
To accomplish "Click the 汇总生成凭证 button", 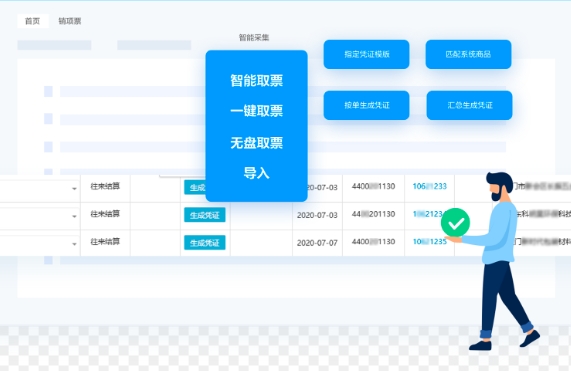I will (469, 105).
